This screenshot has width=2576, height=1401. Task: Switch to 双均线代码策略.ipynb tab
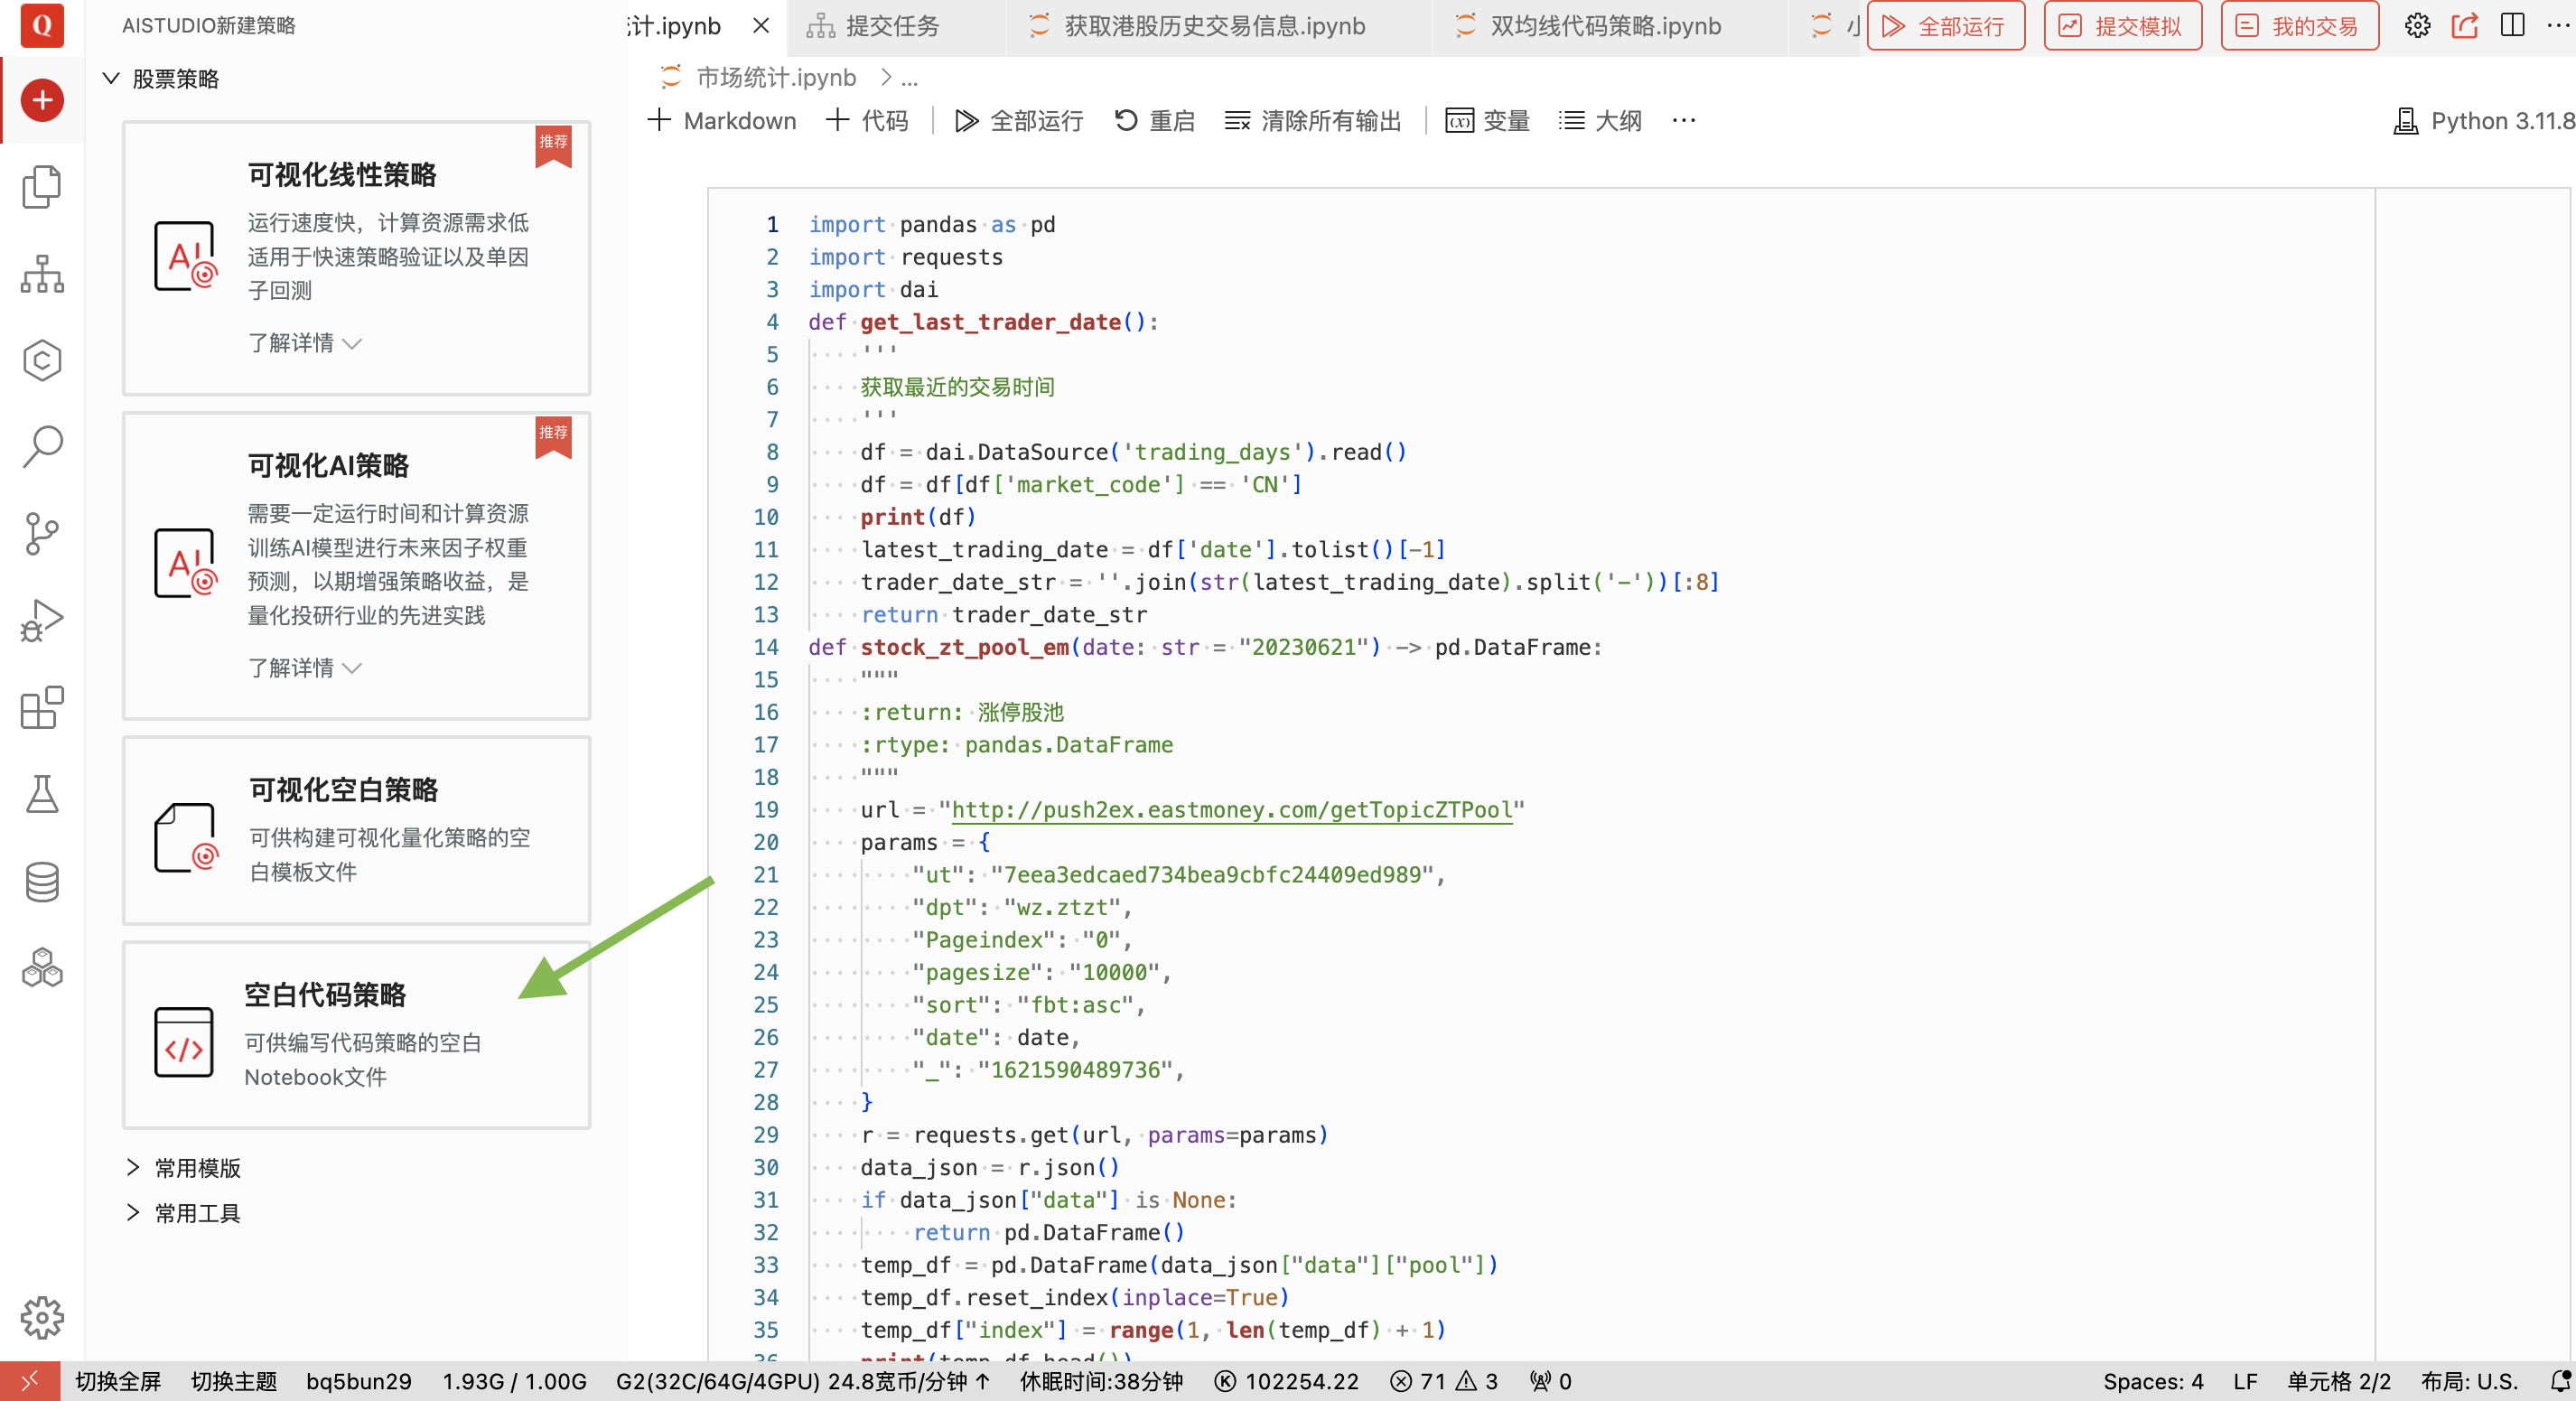click(x=1604, y=26)
